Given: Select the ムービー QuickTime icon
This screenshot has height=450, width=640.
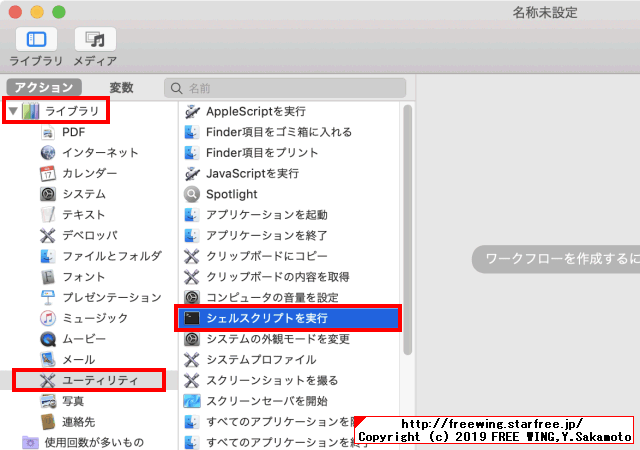Looking at the screenshot, I should pyautogui.click(x=48, y=339).
